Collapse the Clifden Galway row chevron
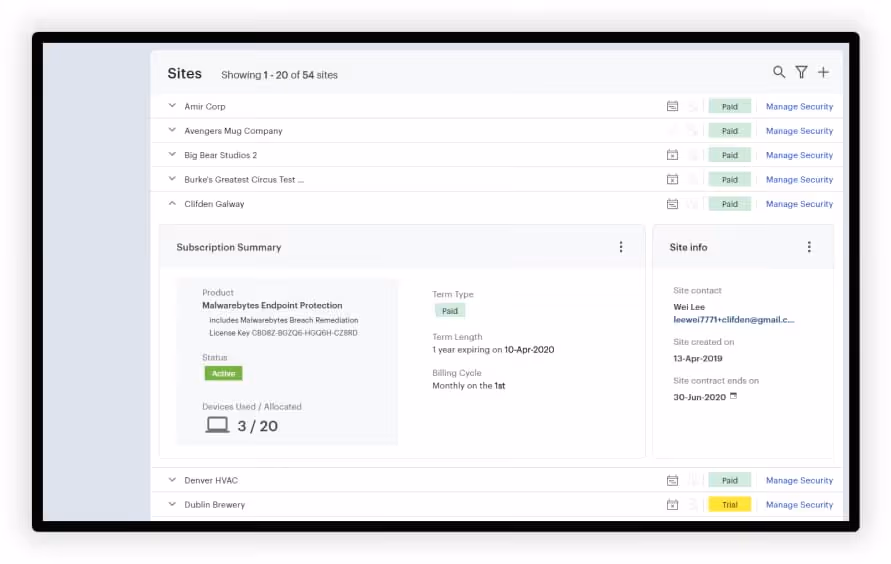This screenshot has width=891, height=564. [172, 203]
